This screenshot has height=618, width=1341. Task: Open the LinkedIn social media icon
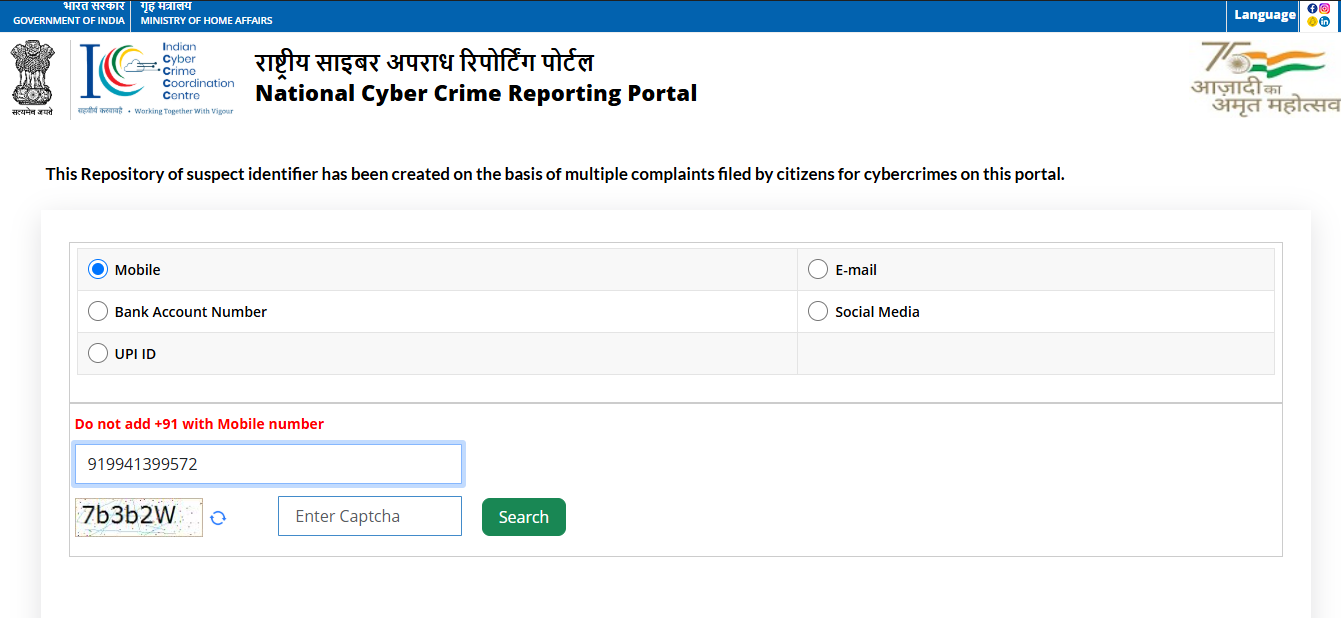pos(1325,22)
